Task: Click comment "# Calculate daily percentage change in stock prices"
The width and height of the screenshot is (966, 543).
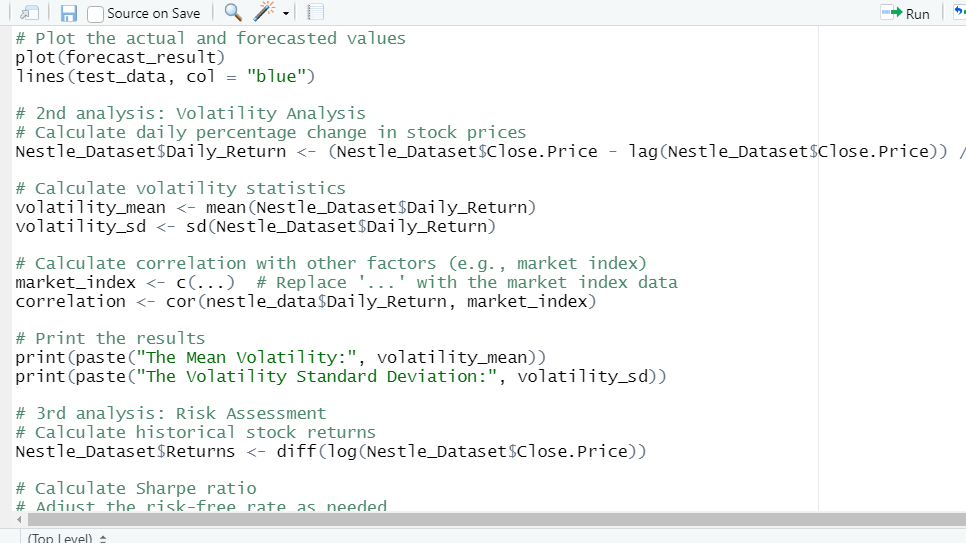Action: [x=271, y=133]
